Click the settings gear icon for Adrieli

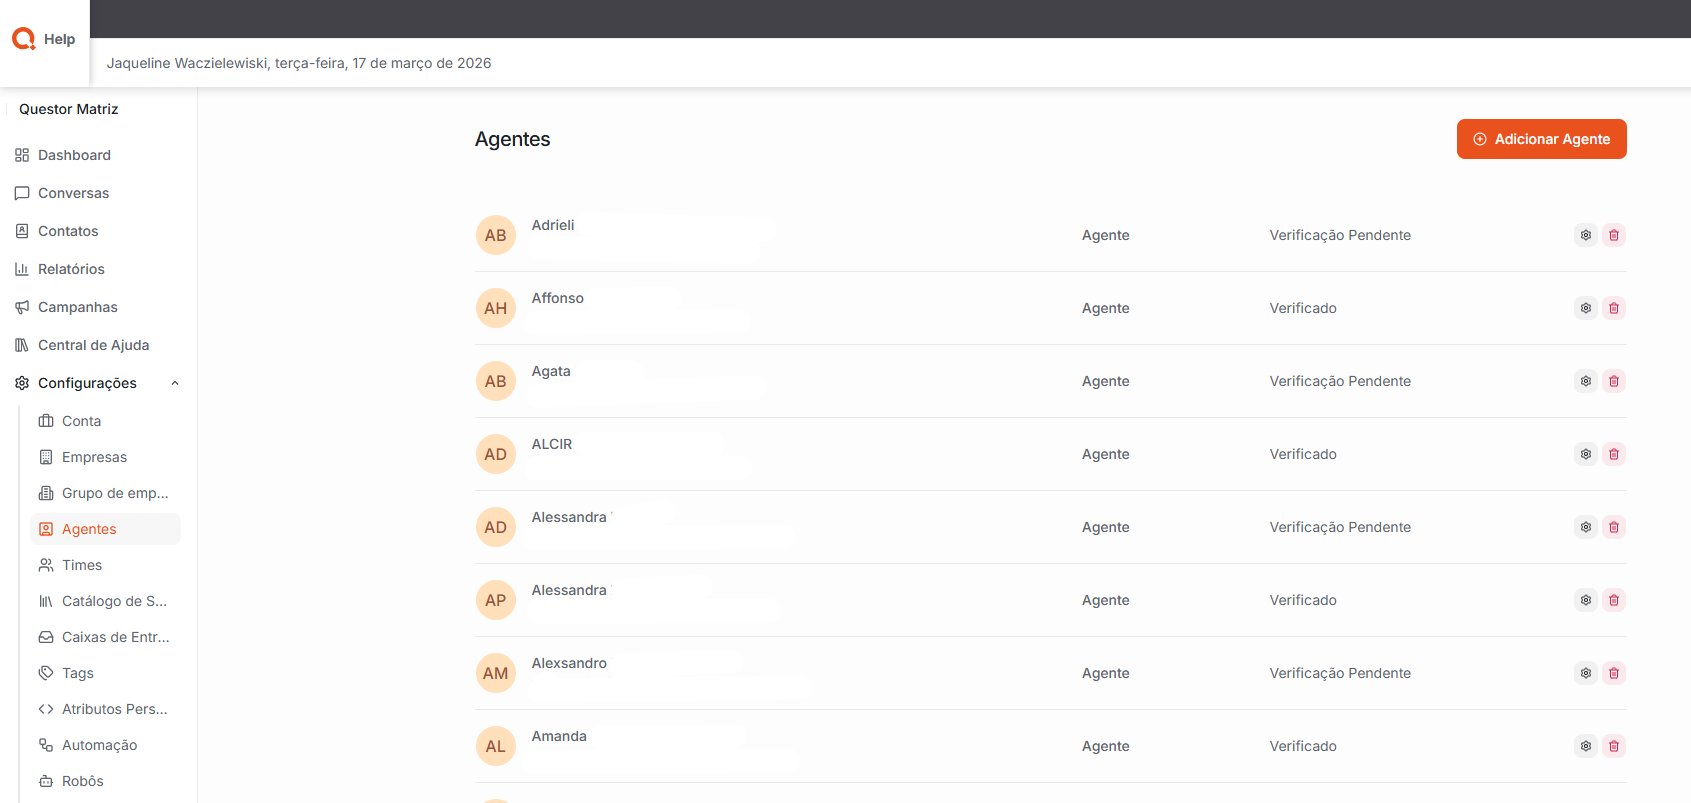(x=1585, y=235)
